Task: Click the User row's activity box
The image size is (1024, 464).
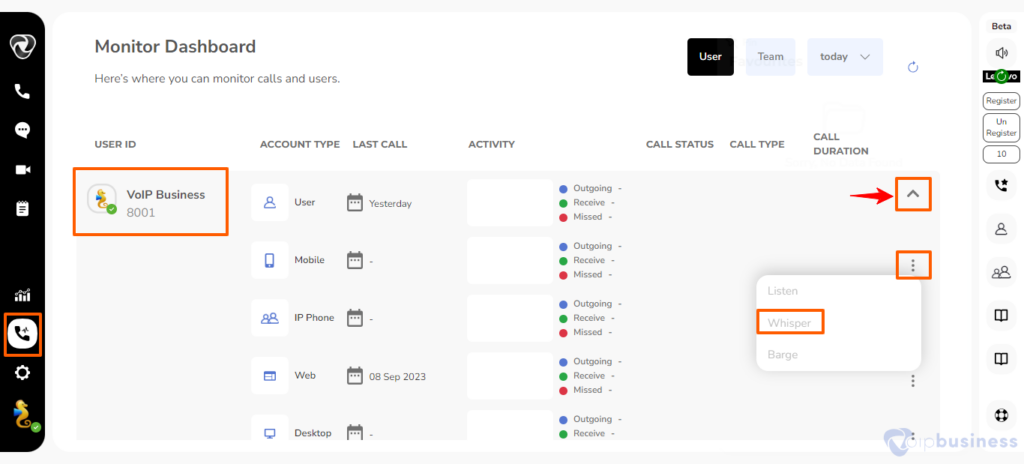Action: (x=511, y=203)
